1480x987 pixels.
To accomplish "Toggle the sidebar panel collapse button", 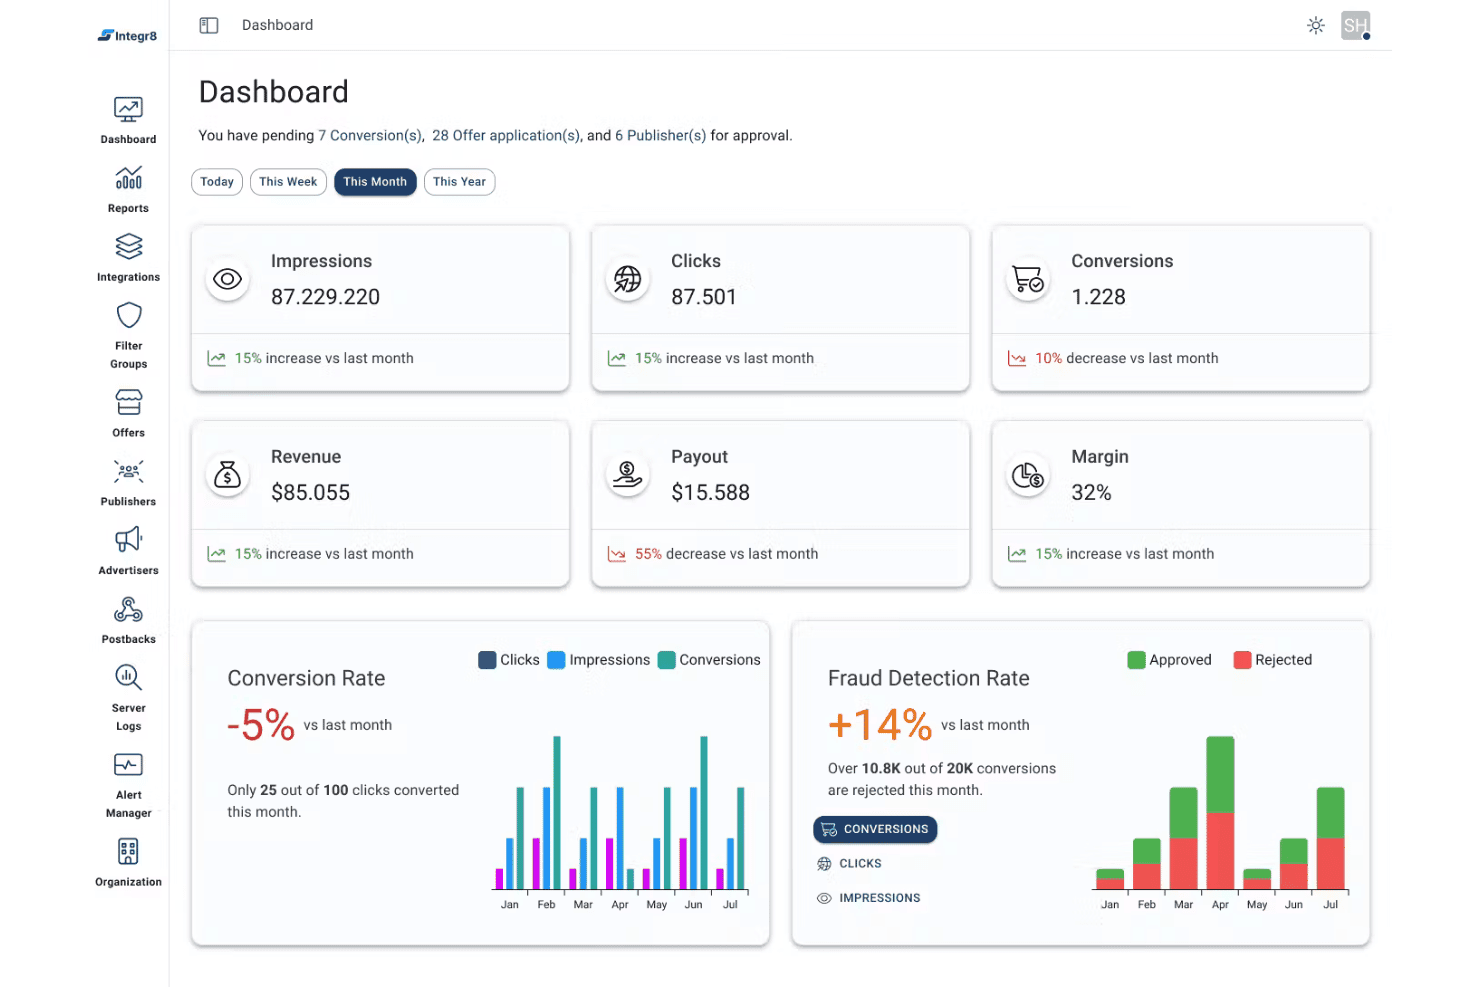I will (209, 25).
